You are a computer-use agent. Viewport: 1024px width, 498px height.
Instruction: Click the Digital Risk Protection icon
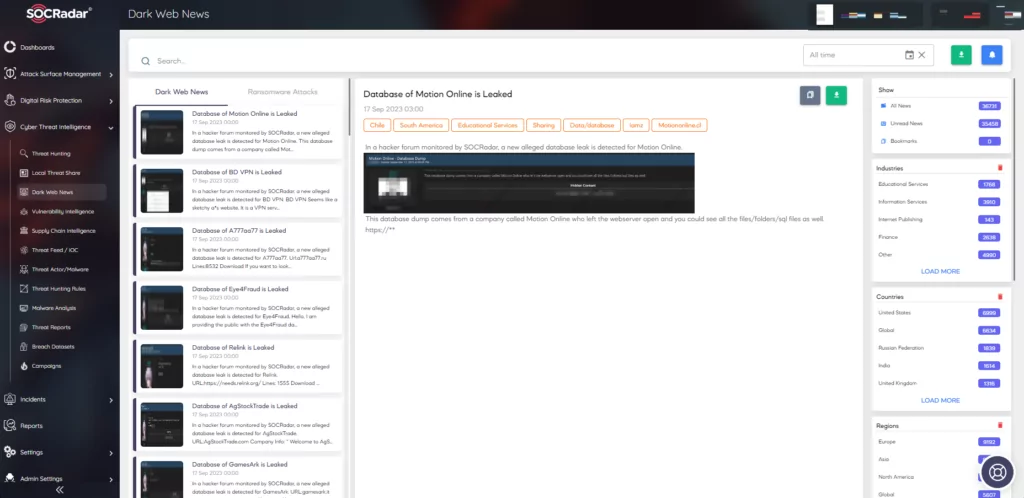(10, 101)
